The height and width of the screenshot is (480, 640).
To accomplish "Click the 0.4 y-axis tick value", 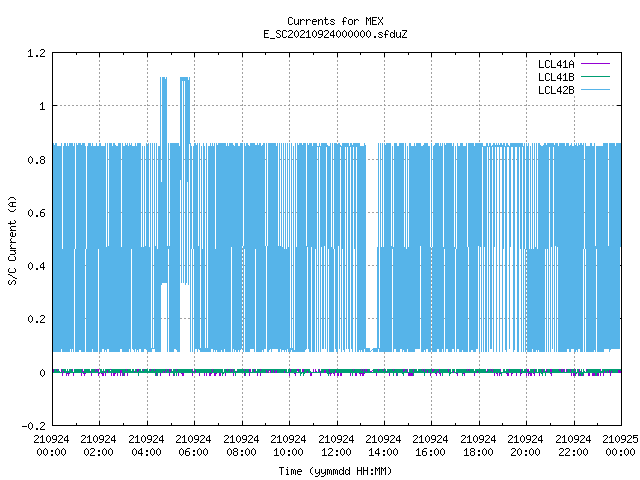I will [36, 266].
